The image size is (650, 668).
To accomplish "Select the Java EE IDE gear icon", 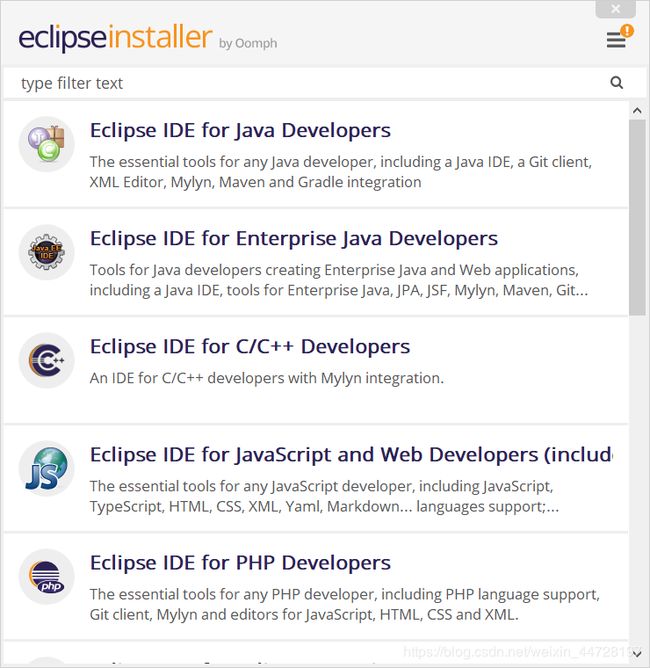I will tap(46, 252).
